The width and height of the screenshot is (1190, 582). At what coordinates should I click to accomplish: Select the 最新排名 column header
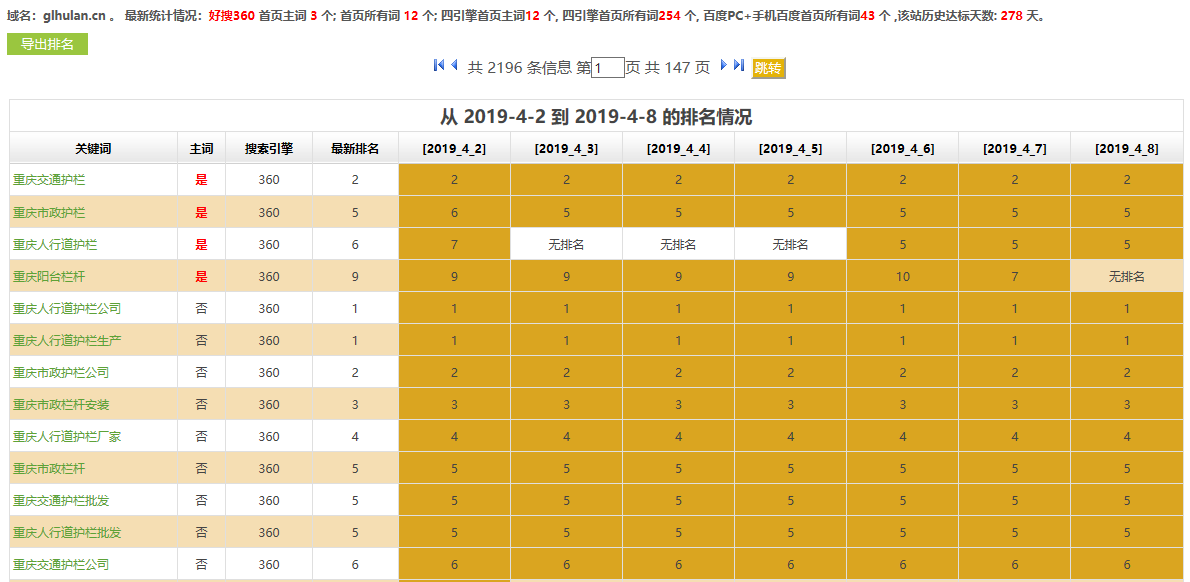[x=355, y=147]
